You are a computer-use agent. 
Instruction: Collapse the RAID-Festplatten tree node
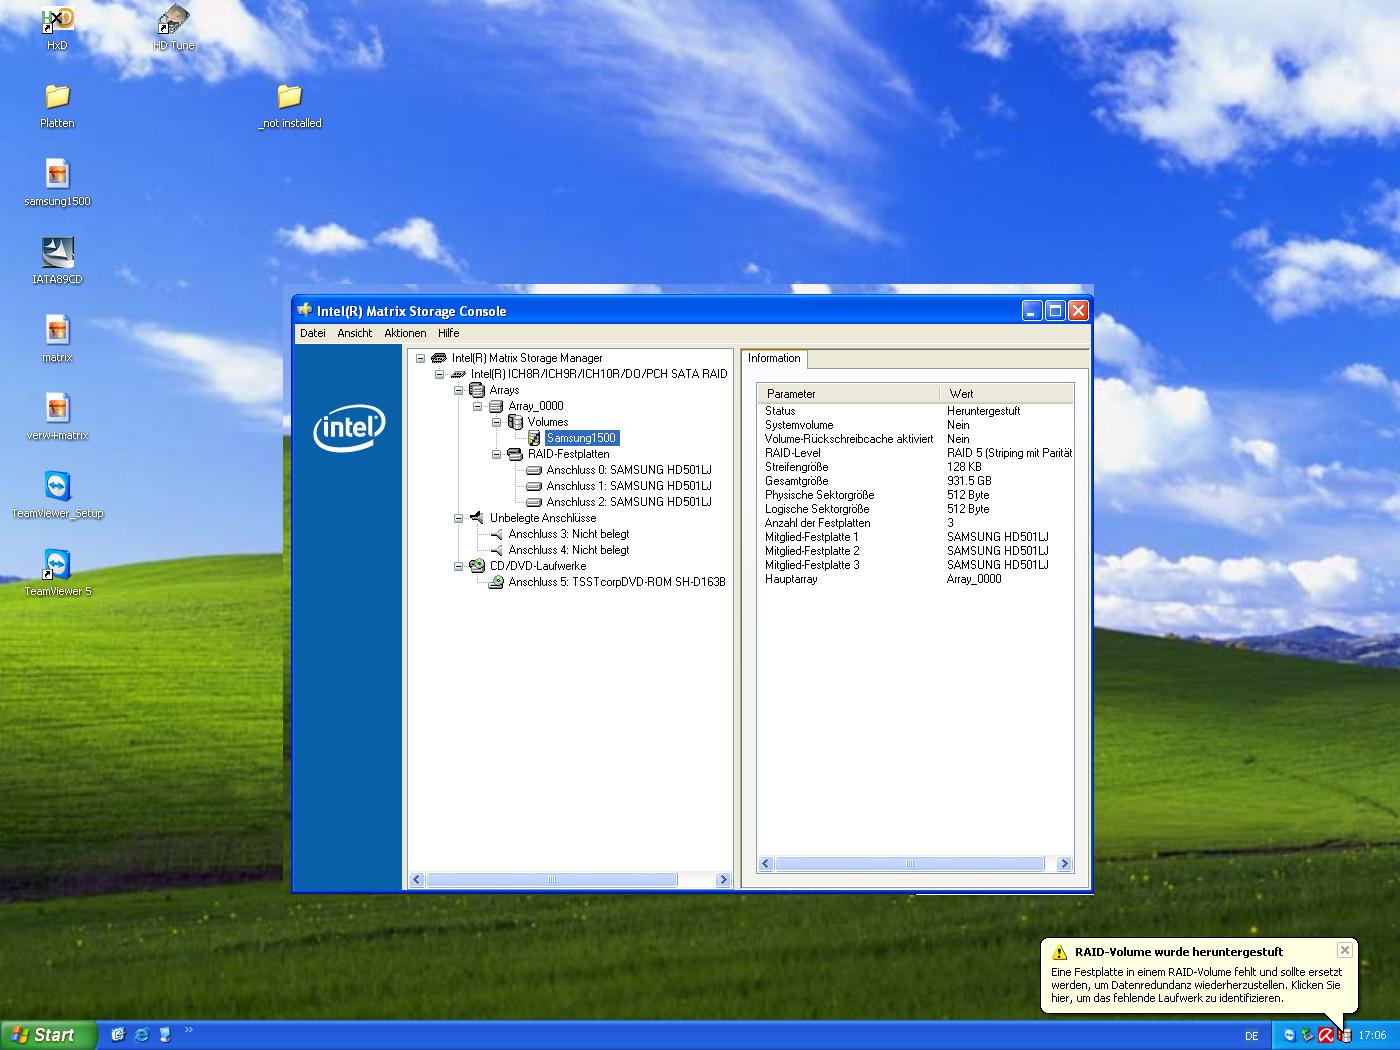click(497, 454)
